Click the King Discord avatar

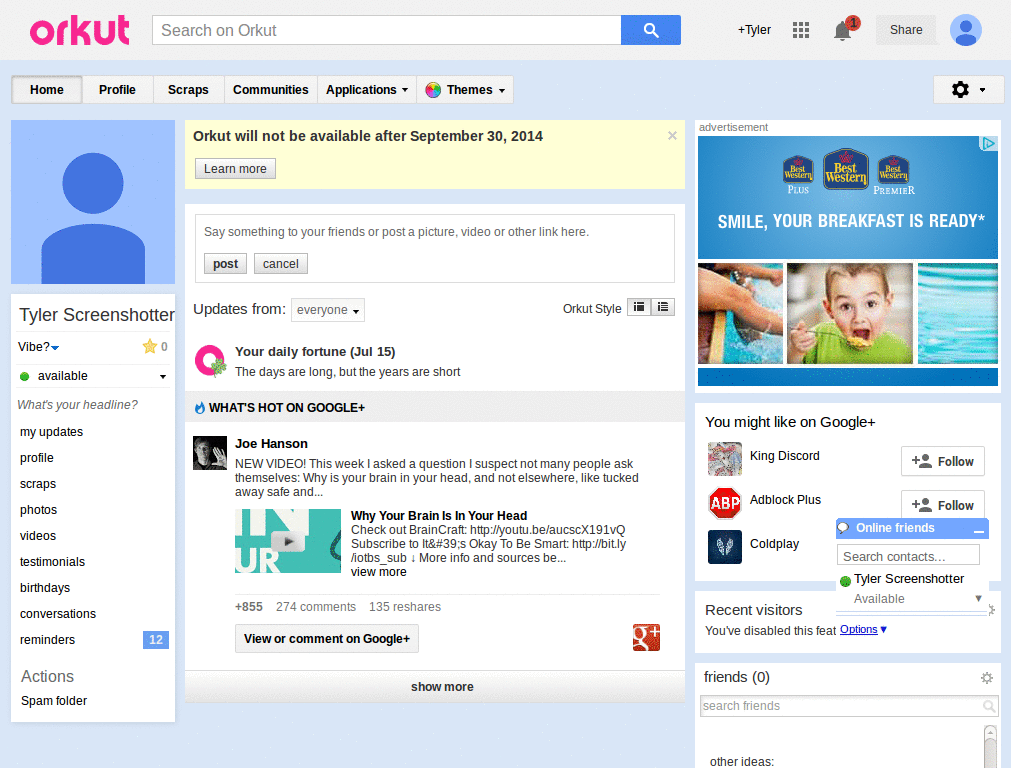pyautogui.click(x=725, y=458)
